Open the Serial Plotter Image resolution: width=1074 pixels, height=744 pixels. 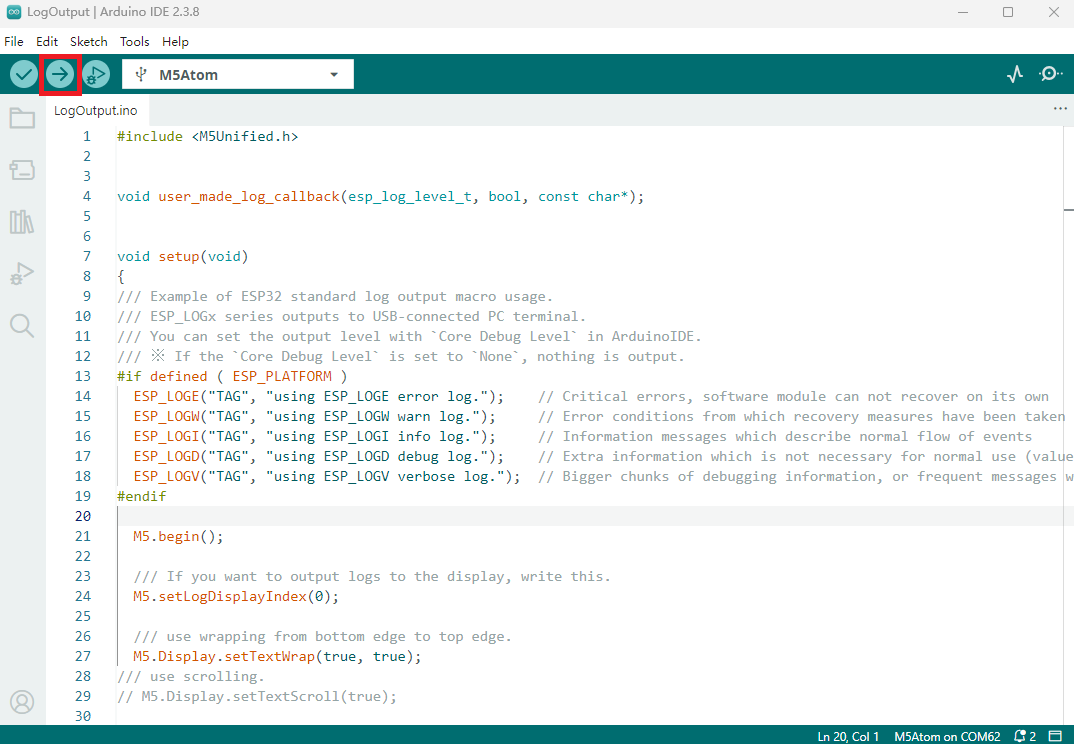coord(1015,74)
